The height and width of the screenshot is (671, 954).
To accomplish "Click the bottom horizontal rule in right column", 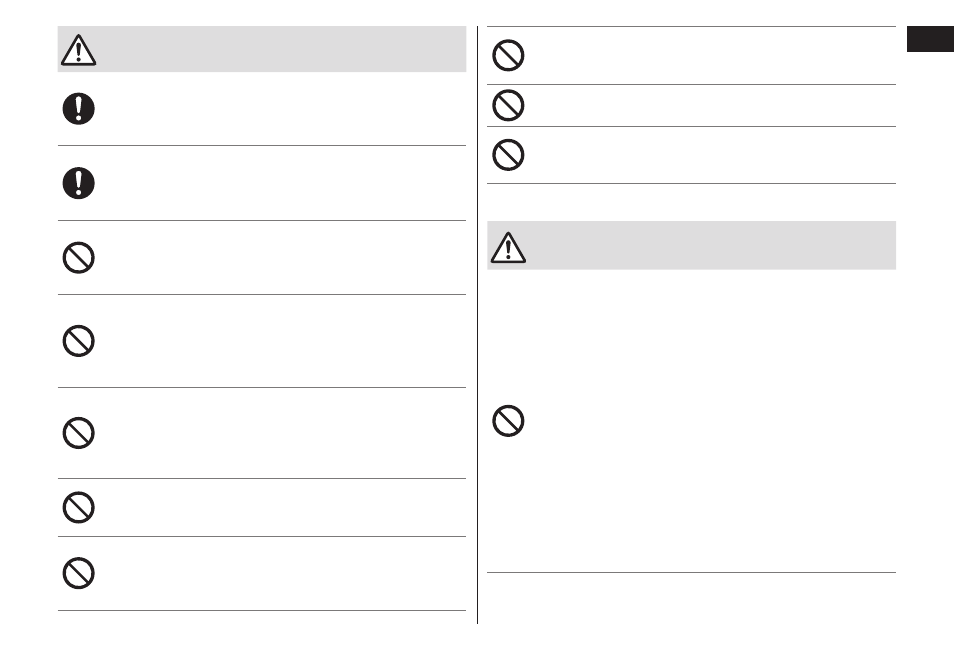I will point(691,572).
